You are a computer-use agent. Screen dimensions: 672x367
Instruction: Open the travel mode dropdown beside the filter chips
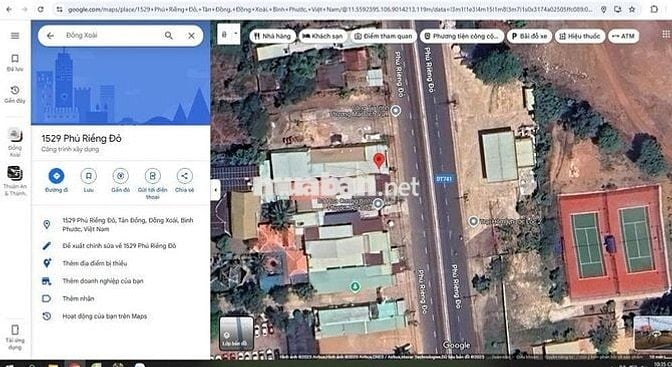[x=229, y=34]
